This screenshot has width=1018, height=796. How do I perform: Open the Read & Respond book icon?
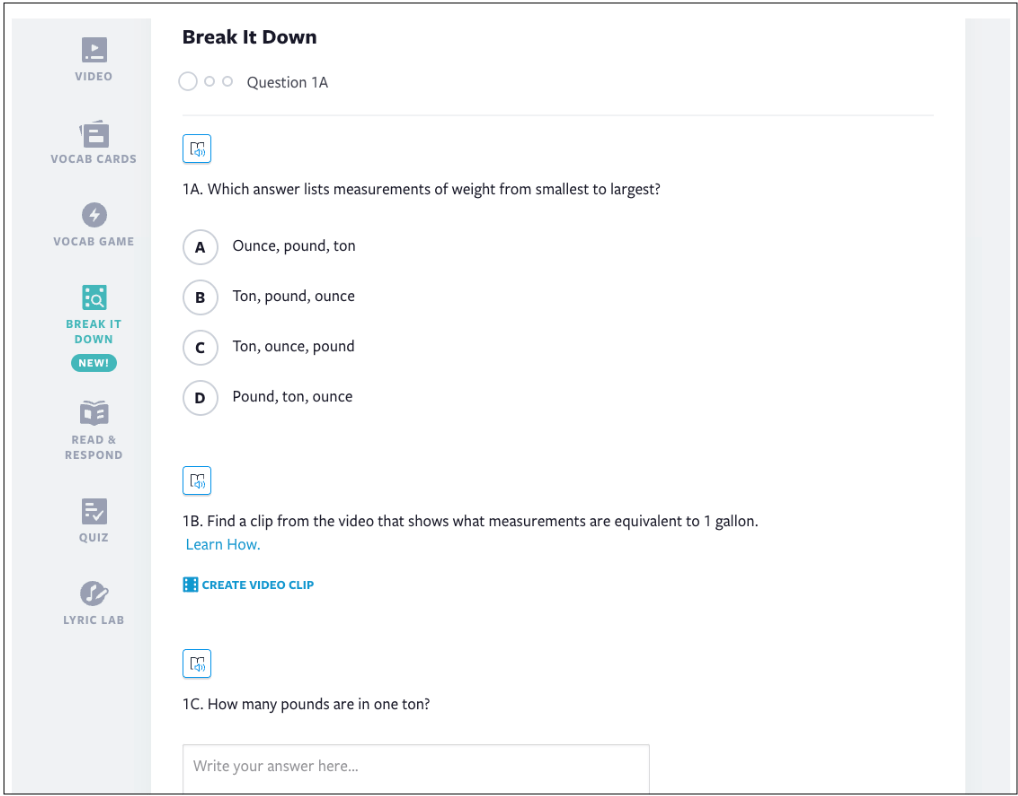tap(94, 413)
